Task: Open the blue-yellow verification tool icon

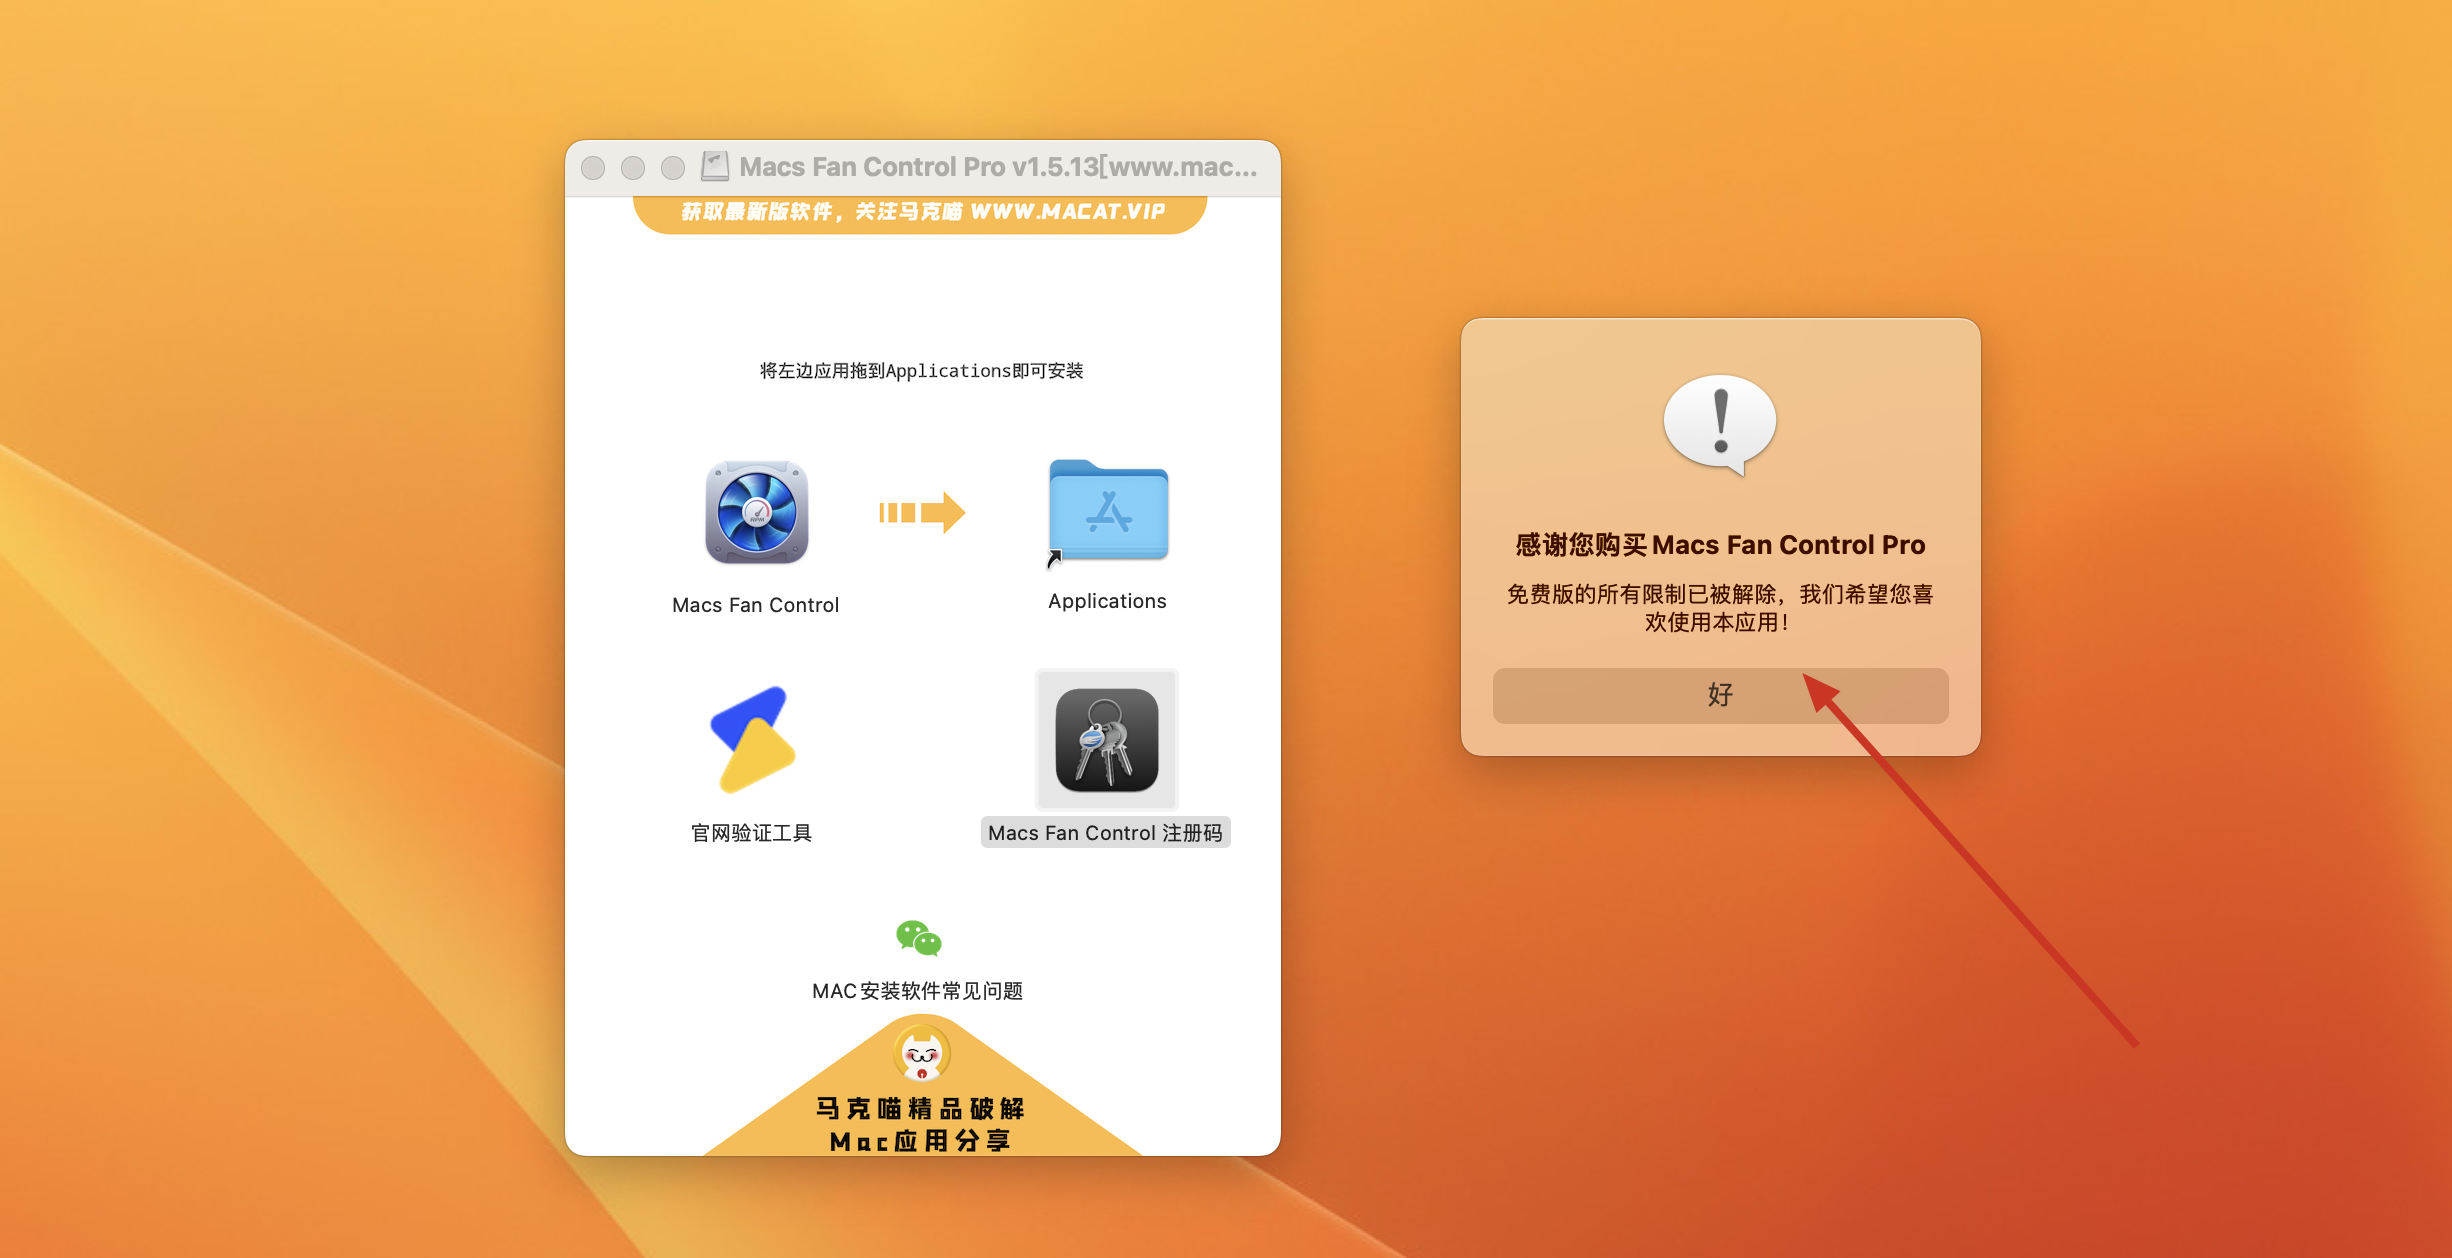Action: point(752,740)
